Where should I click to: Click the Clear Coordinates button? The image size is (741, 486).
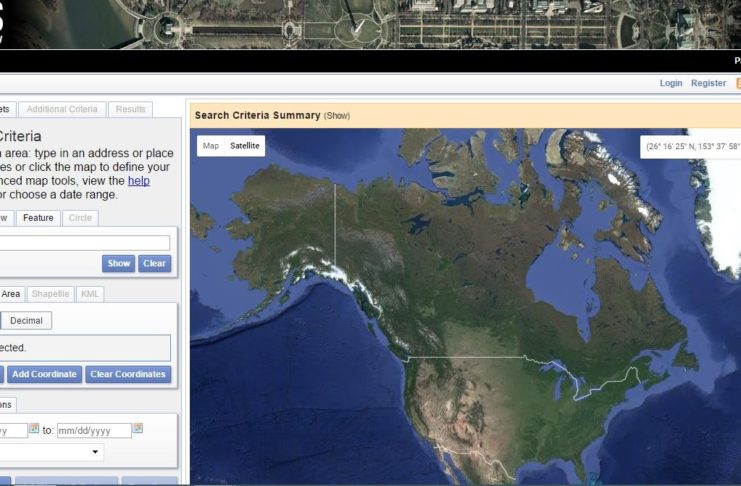click(x=127, y=374)
